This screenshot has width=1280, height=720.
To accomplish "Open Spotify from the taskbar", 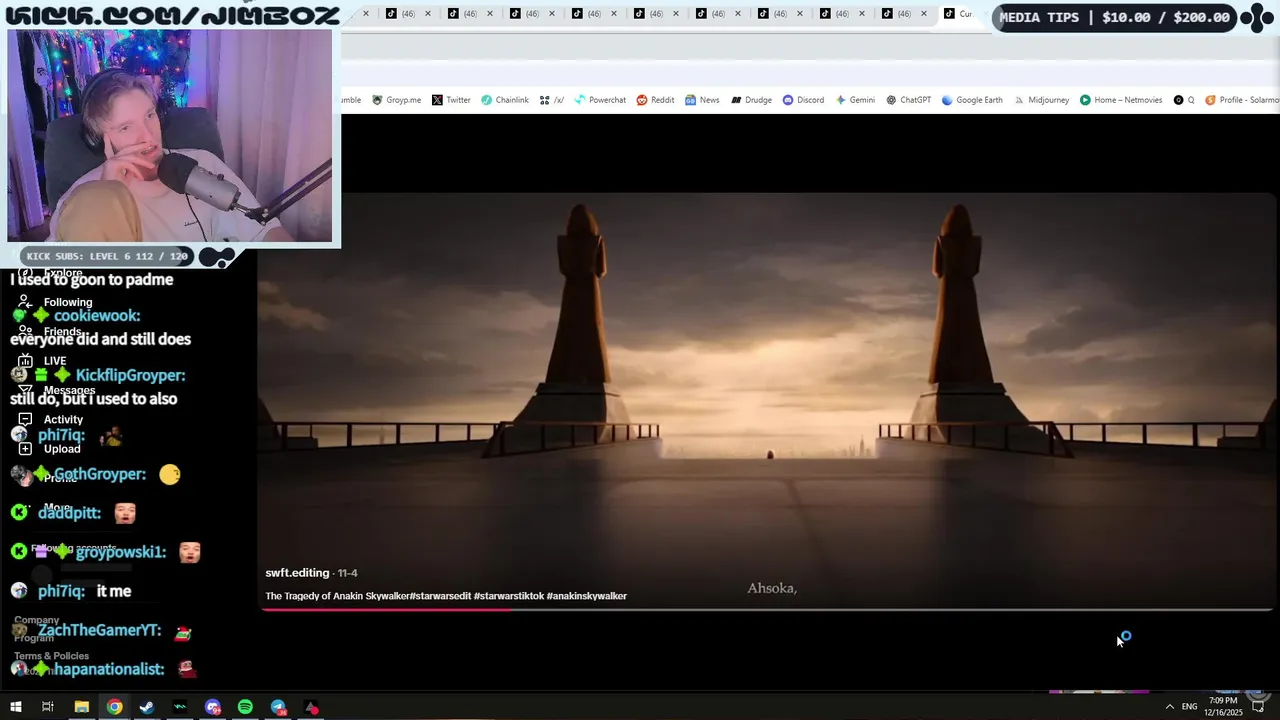I will point(245,707).
